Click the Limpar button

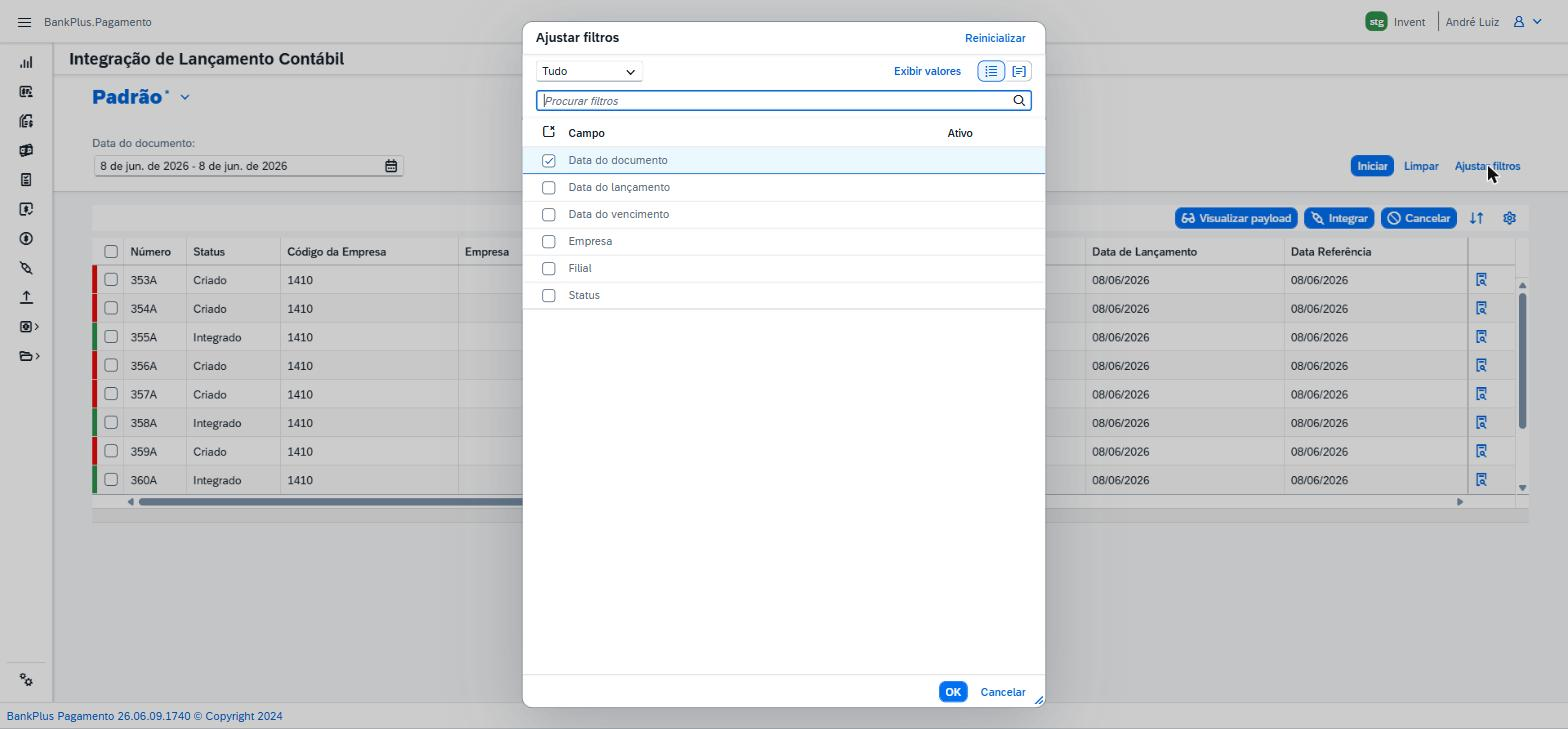(1421, 166)
